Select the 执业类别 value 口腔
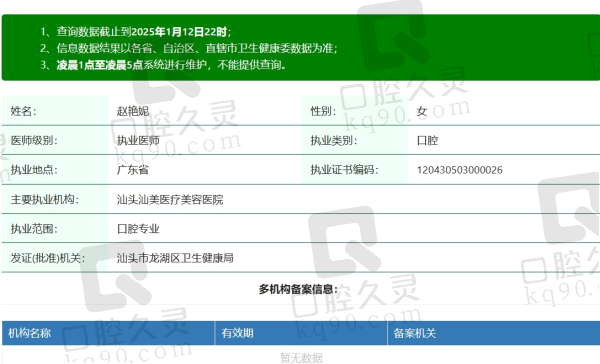The image size is (600, 364). (427, 140)
